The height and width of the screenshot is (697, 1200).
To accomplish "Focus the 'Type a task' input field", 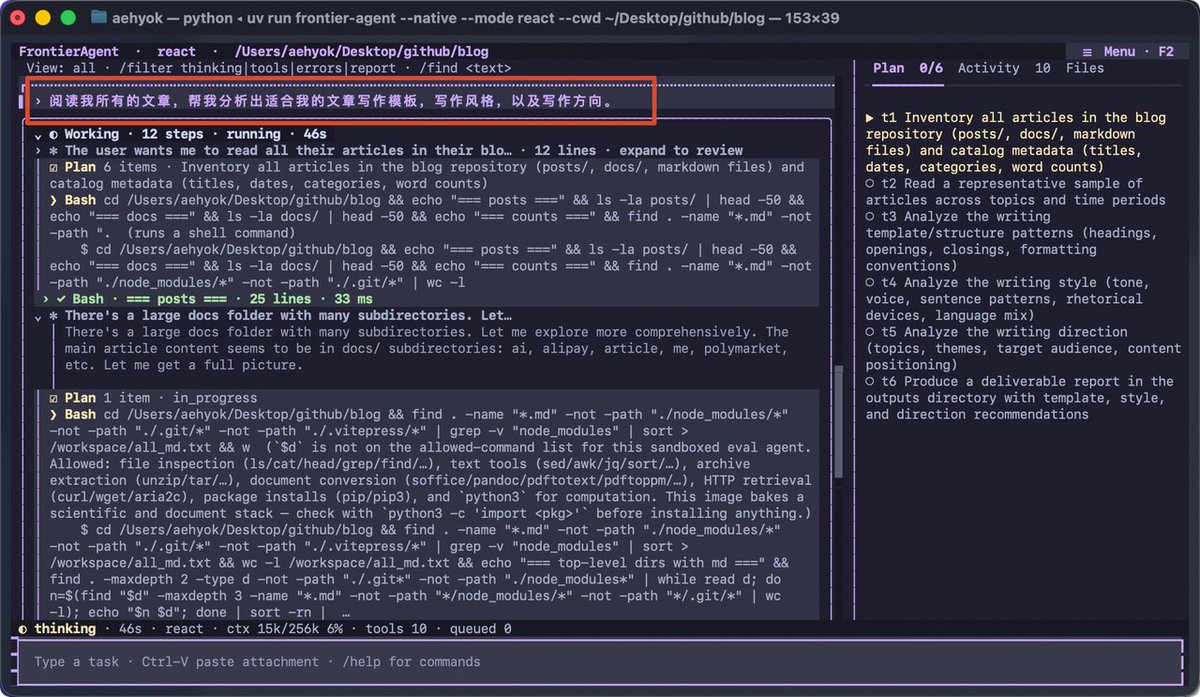I will point(600,661).
